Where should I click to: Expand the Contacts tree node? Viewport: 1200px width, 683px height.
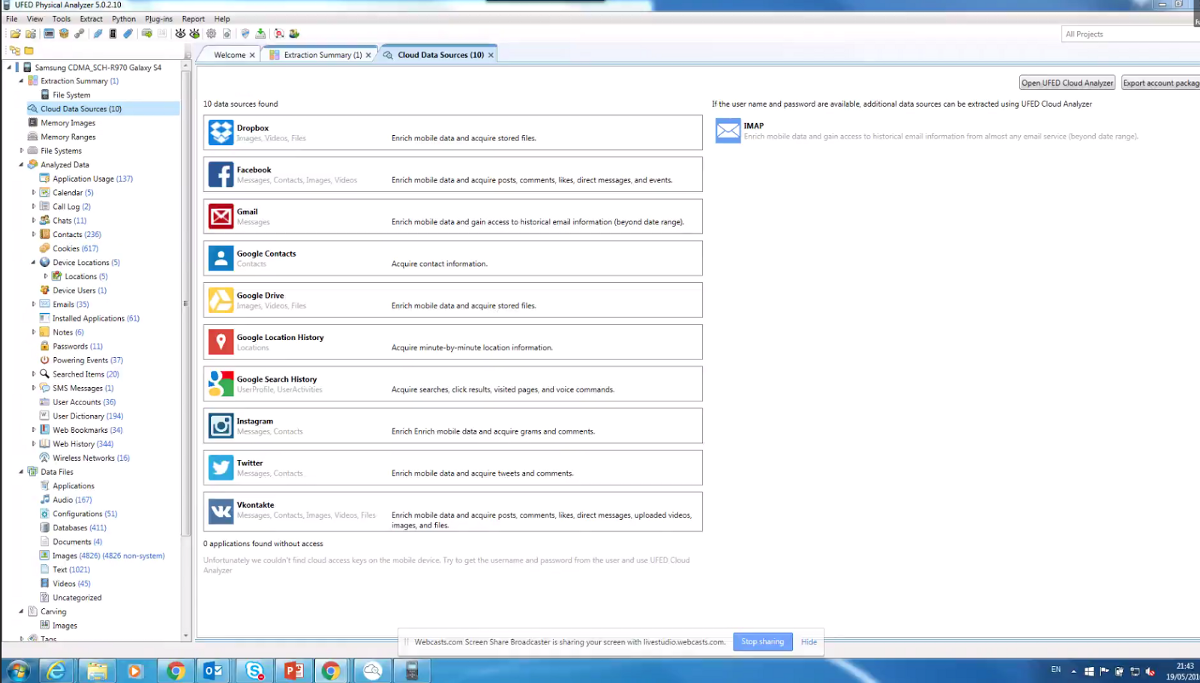tap(33, 235)
